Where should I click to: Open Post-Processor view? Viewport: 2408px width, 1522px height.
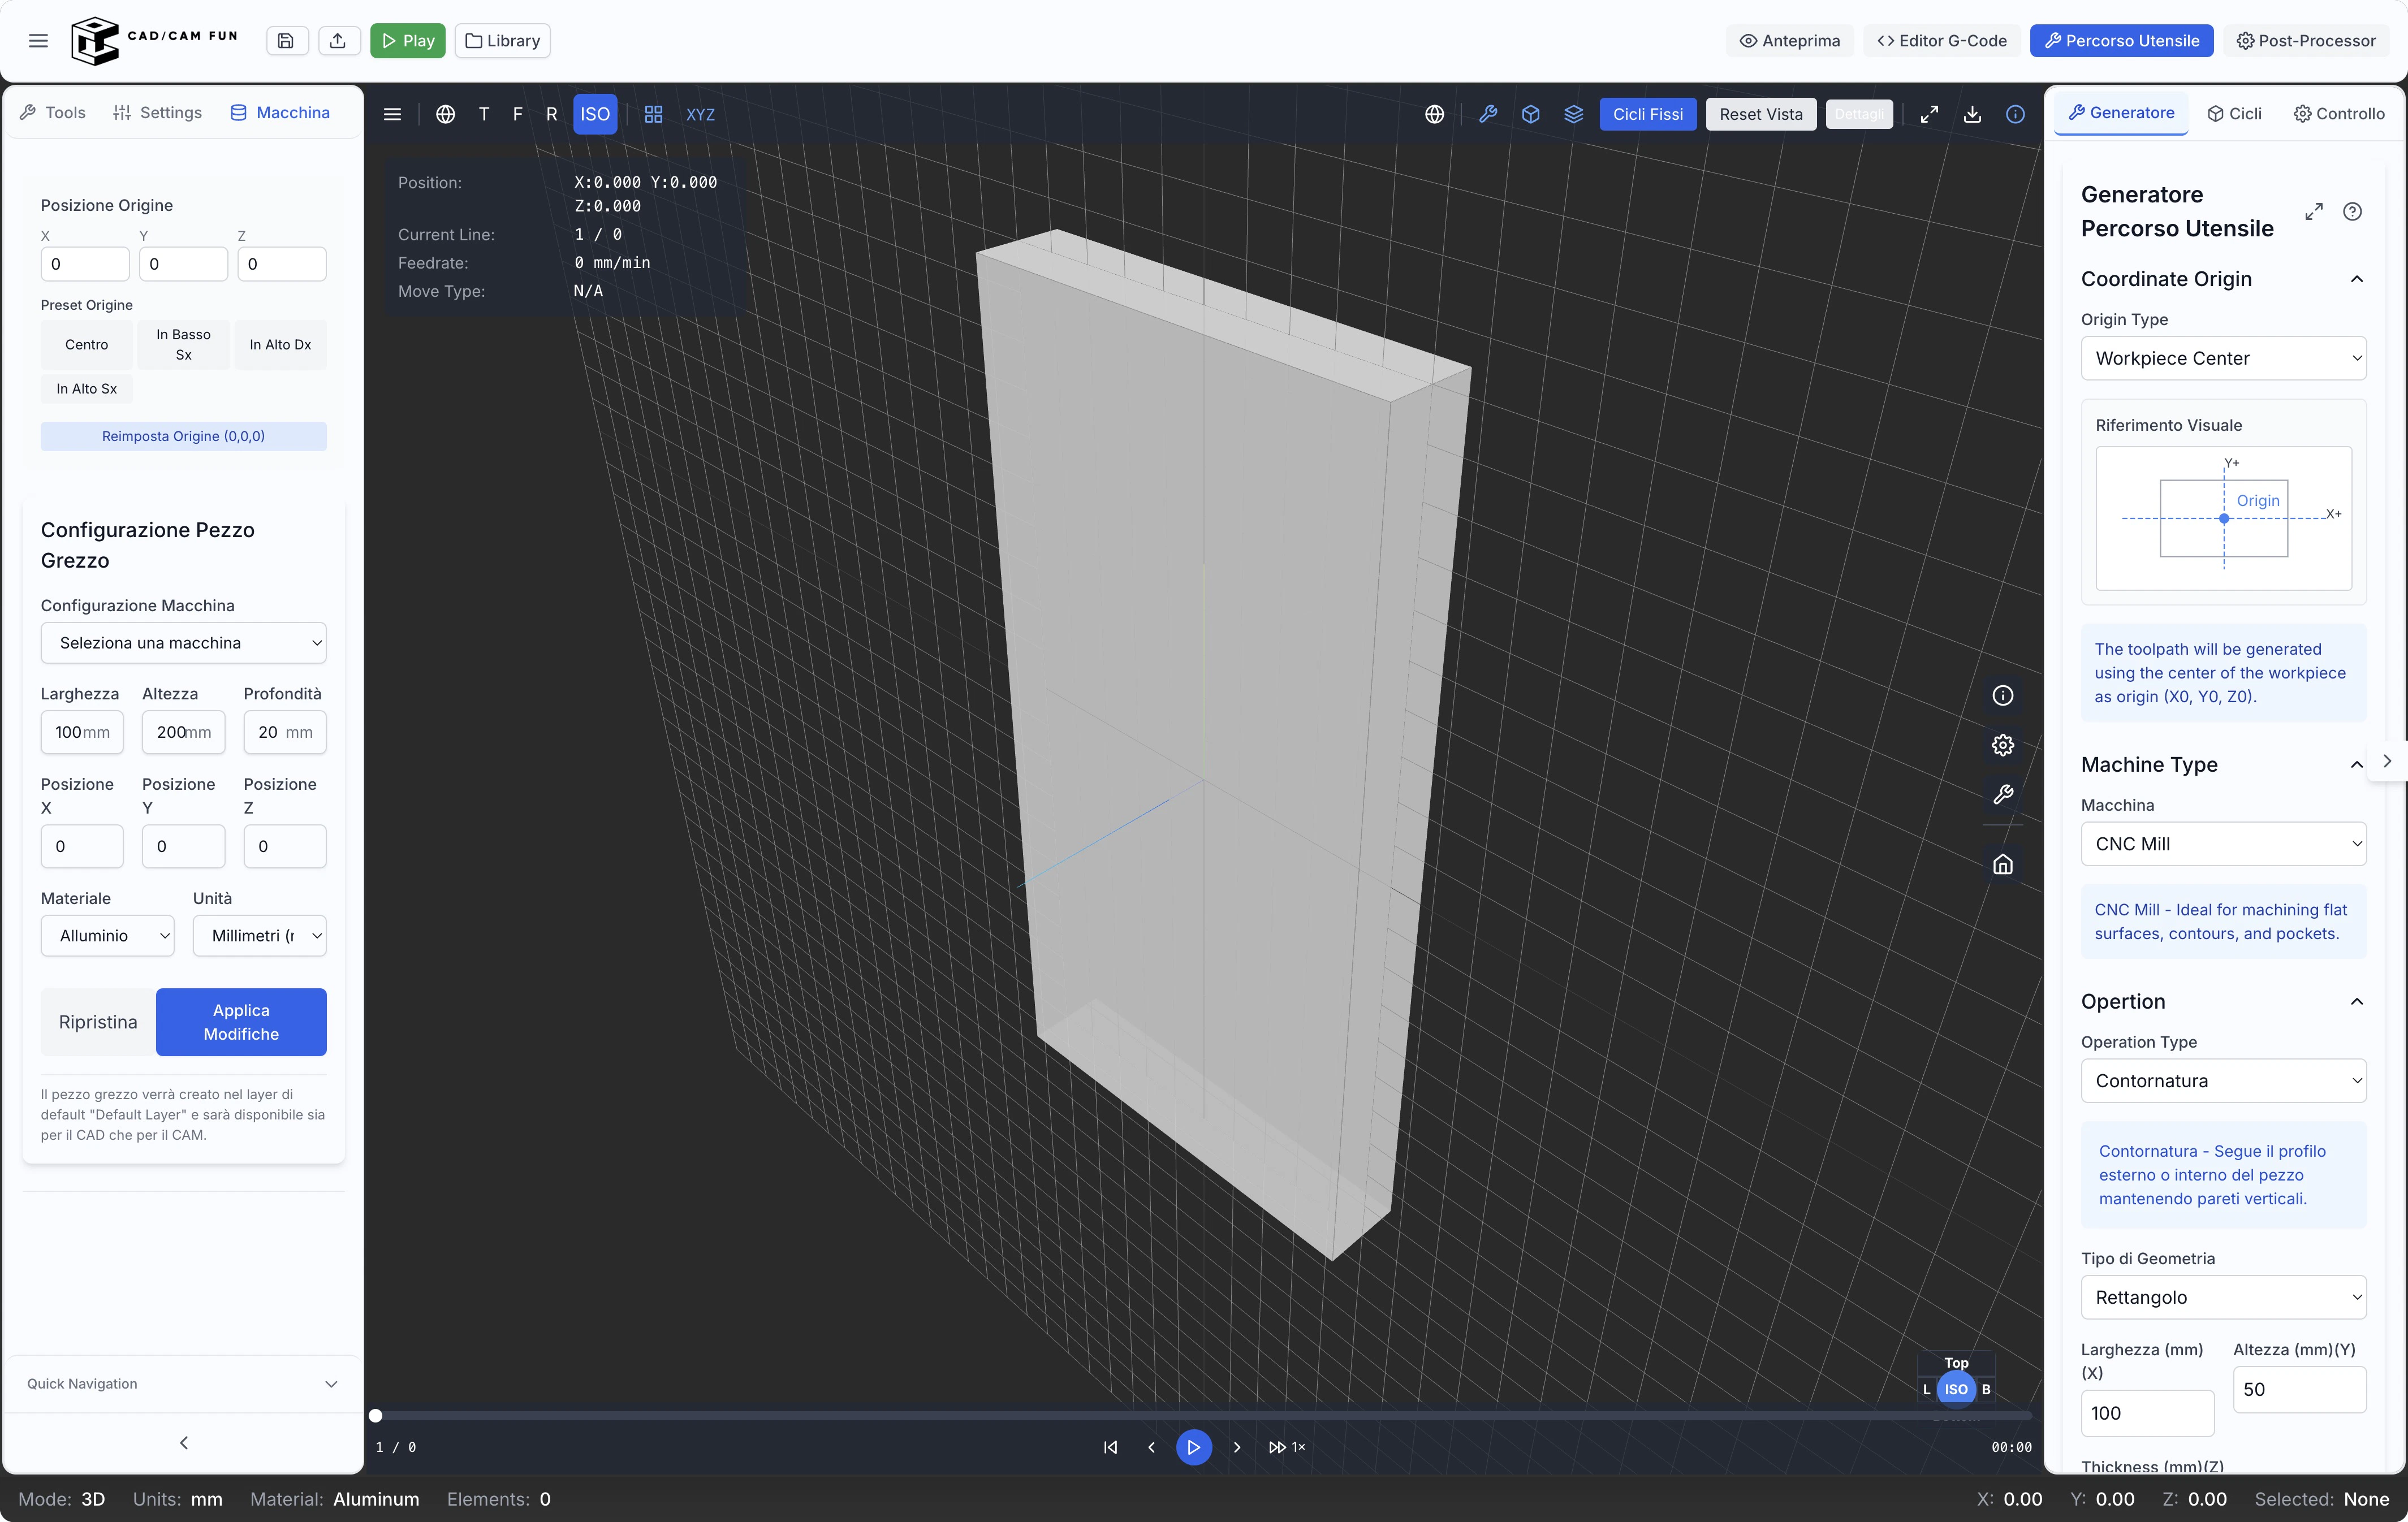coord(2306,41)
